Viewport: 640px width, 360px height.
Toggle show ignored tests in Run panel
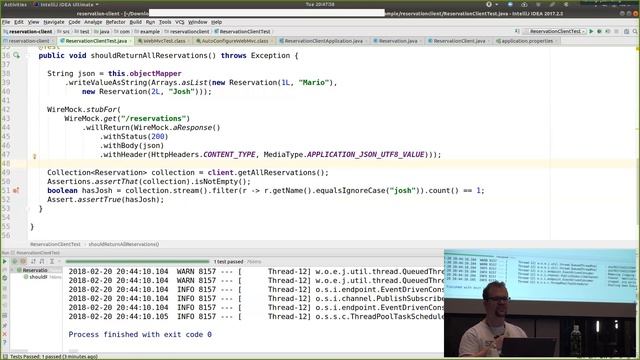click(23, 261)
